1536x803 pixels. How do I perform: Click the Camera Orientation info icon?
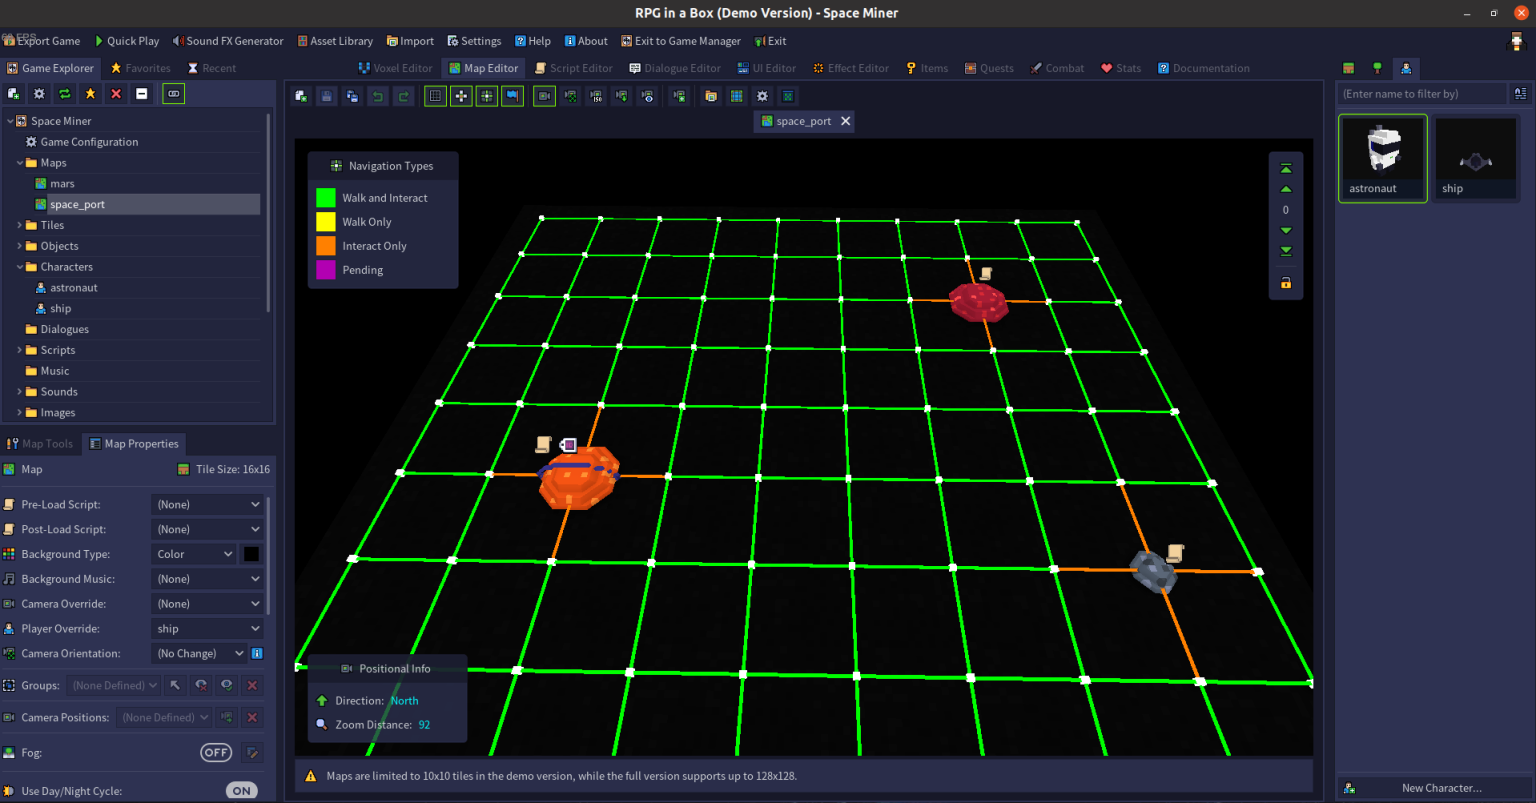coord(257,654)
